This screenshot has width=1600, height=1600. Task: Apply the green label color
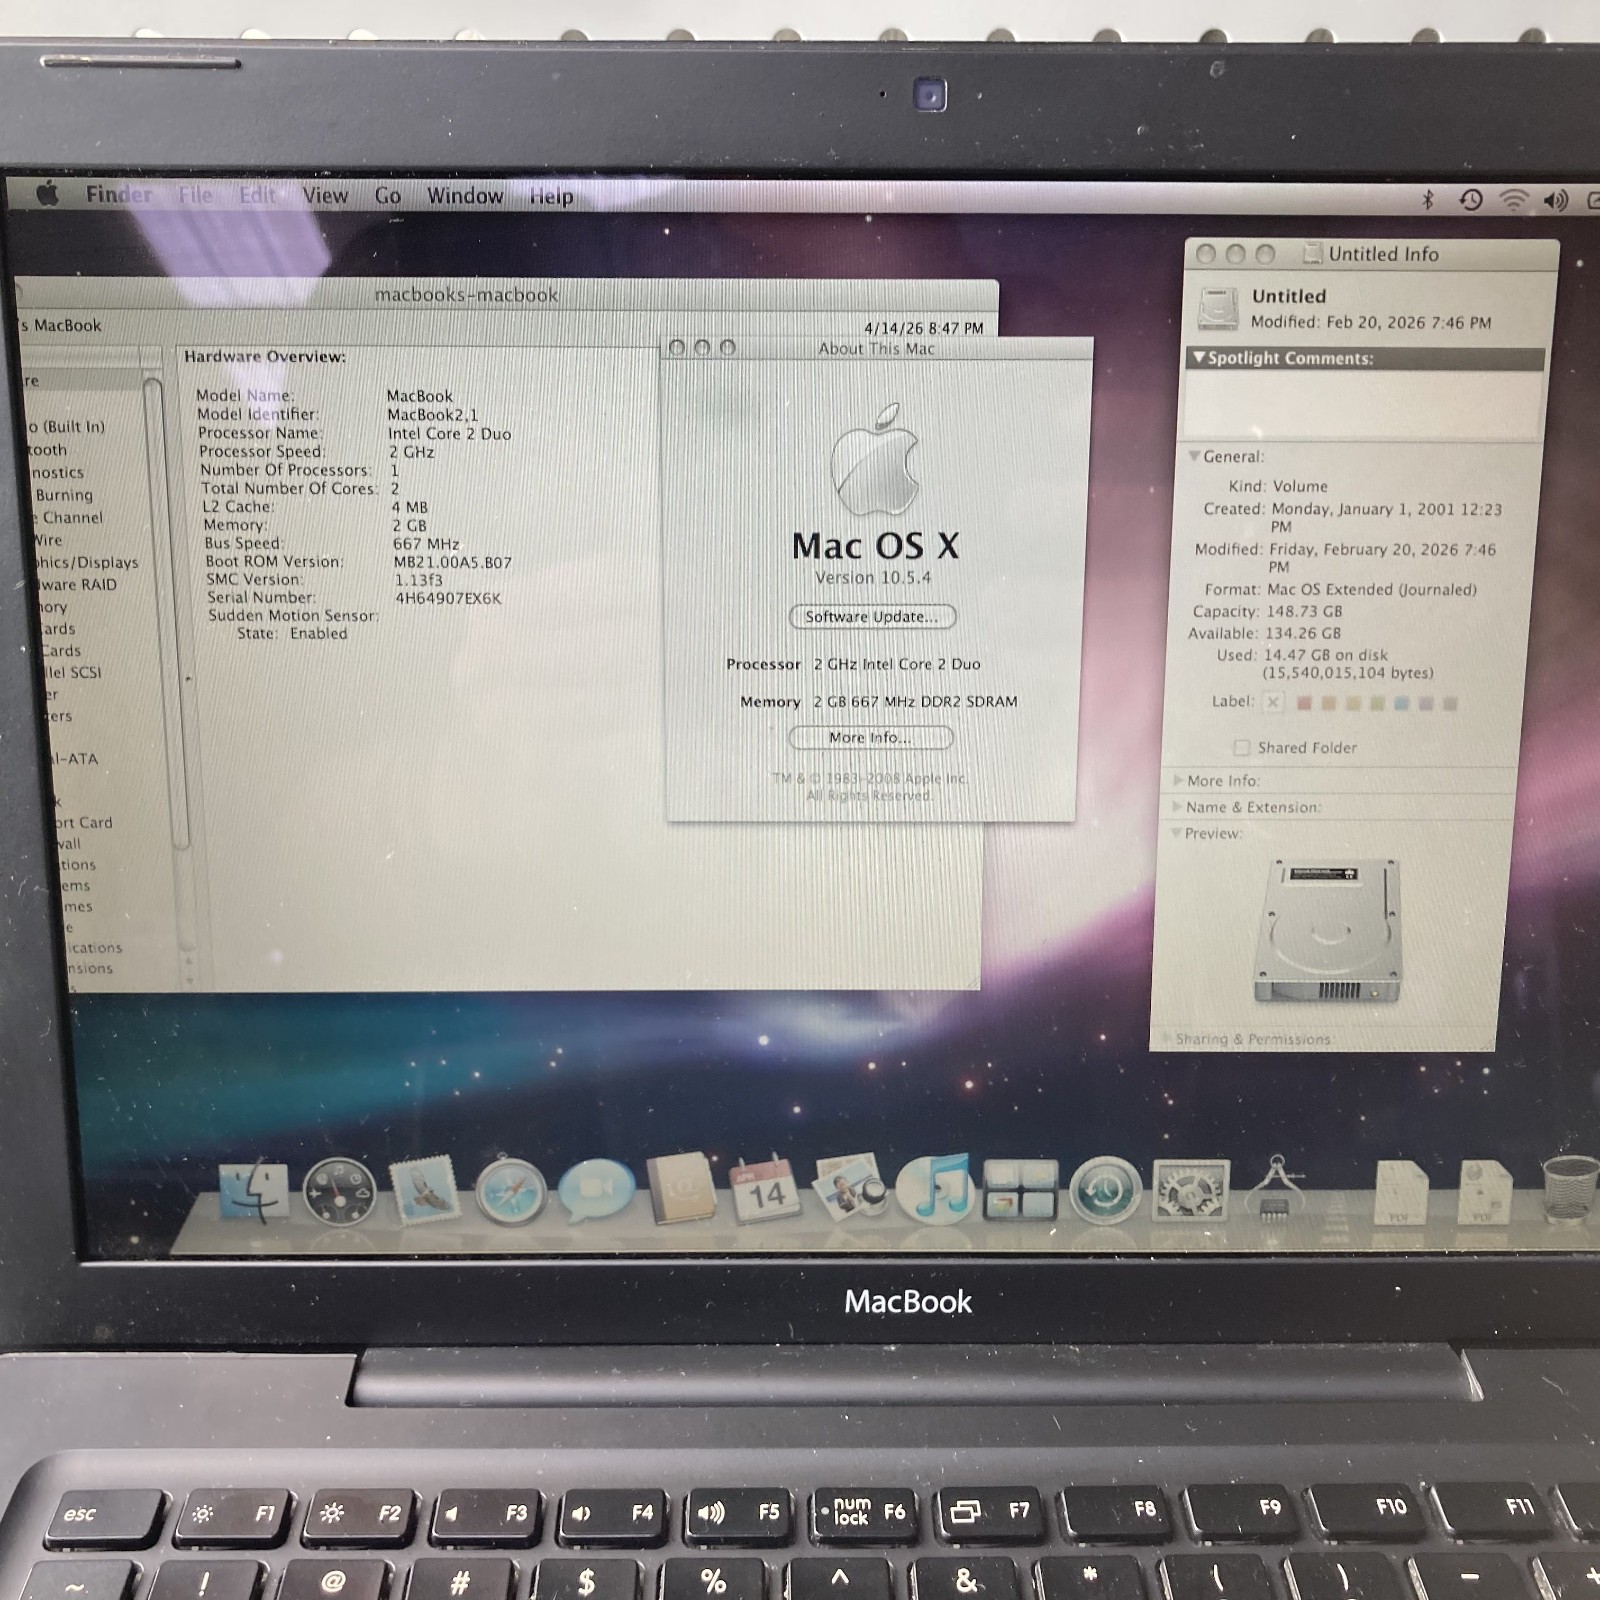tap(1377, 703)
